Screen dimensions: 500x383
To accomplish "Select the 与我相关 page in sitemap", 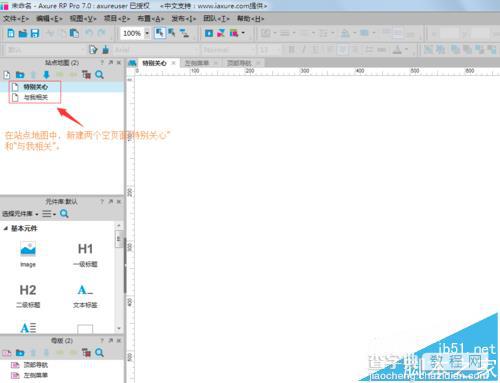I will tap(36, 97).
